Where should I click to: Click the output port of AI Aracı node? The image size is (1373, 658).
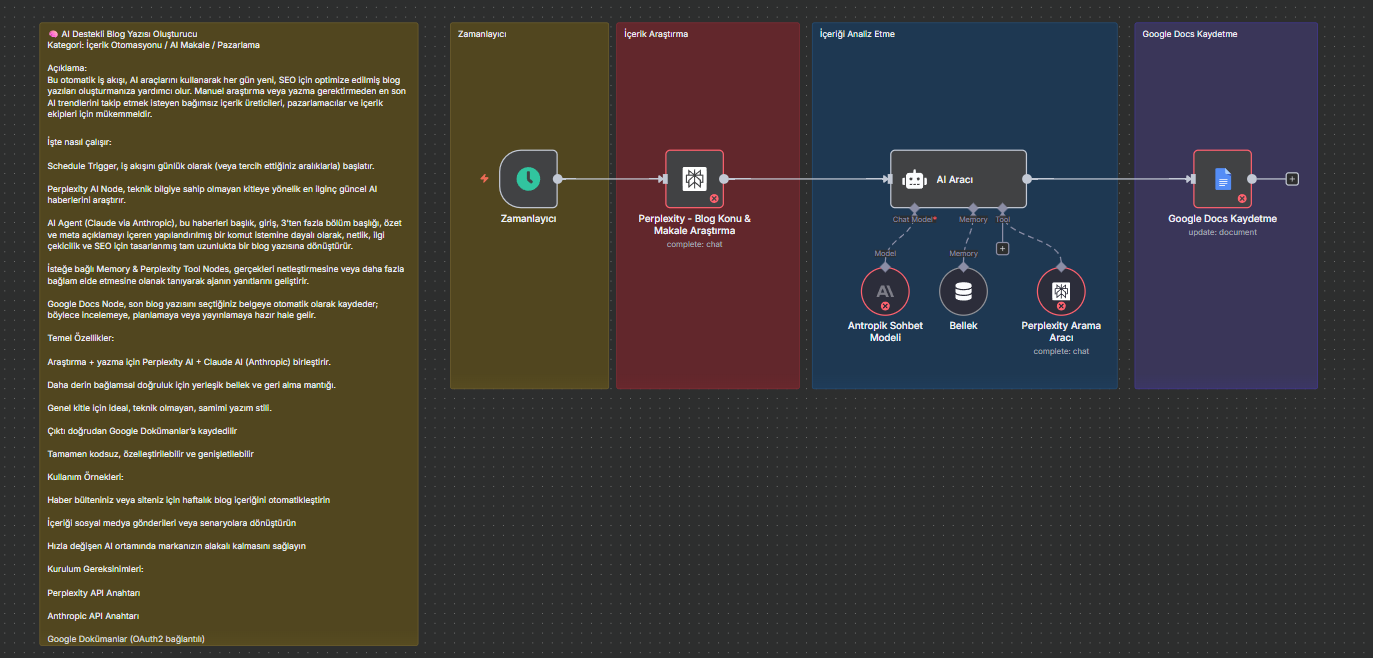pyautogui.click(x=1027, y=179)
